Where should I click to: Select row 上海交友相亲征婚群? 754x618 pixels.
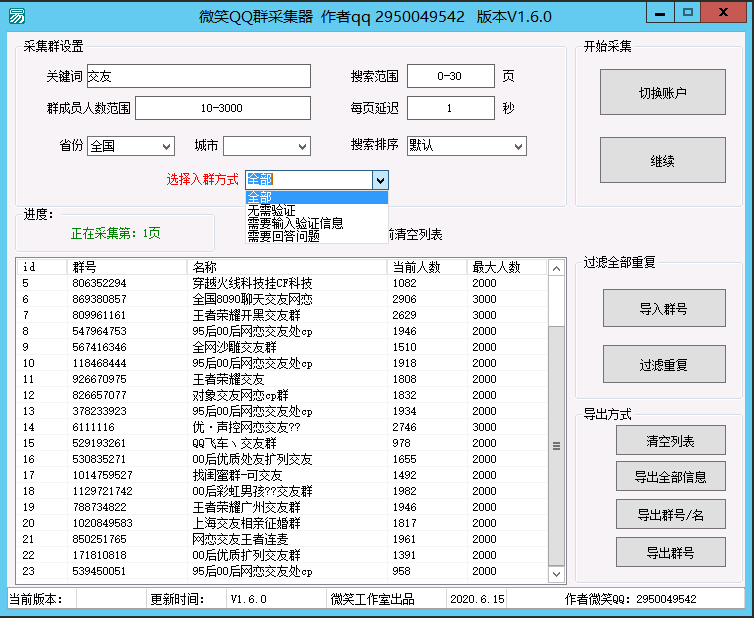click(282, 523)
